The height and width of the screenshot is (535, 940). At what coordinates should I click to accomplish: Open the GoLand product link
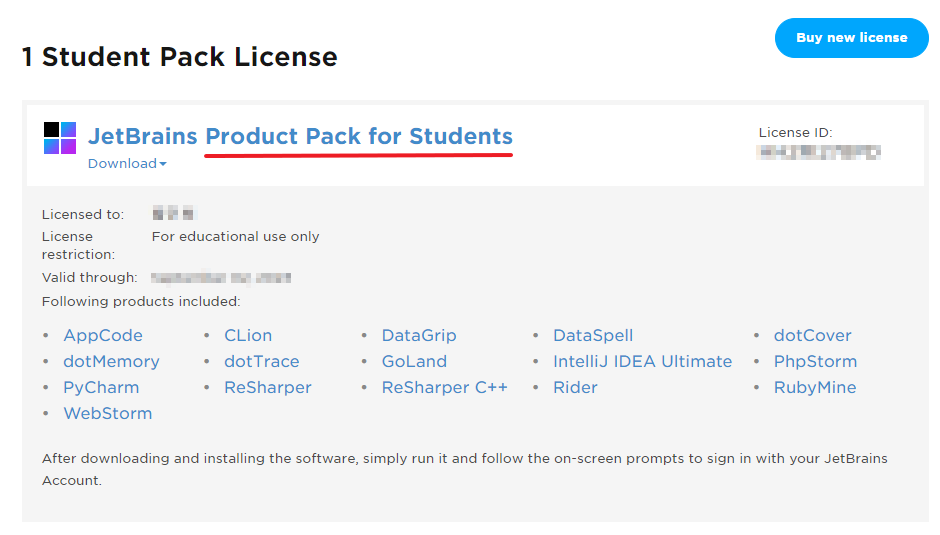pos(414,361)
